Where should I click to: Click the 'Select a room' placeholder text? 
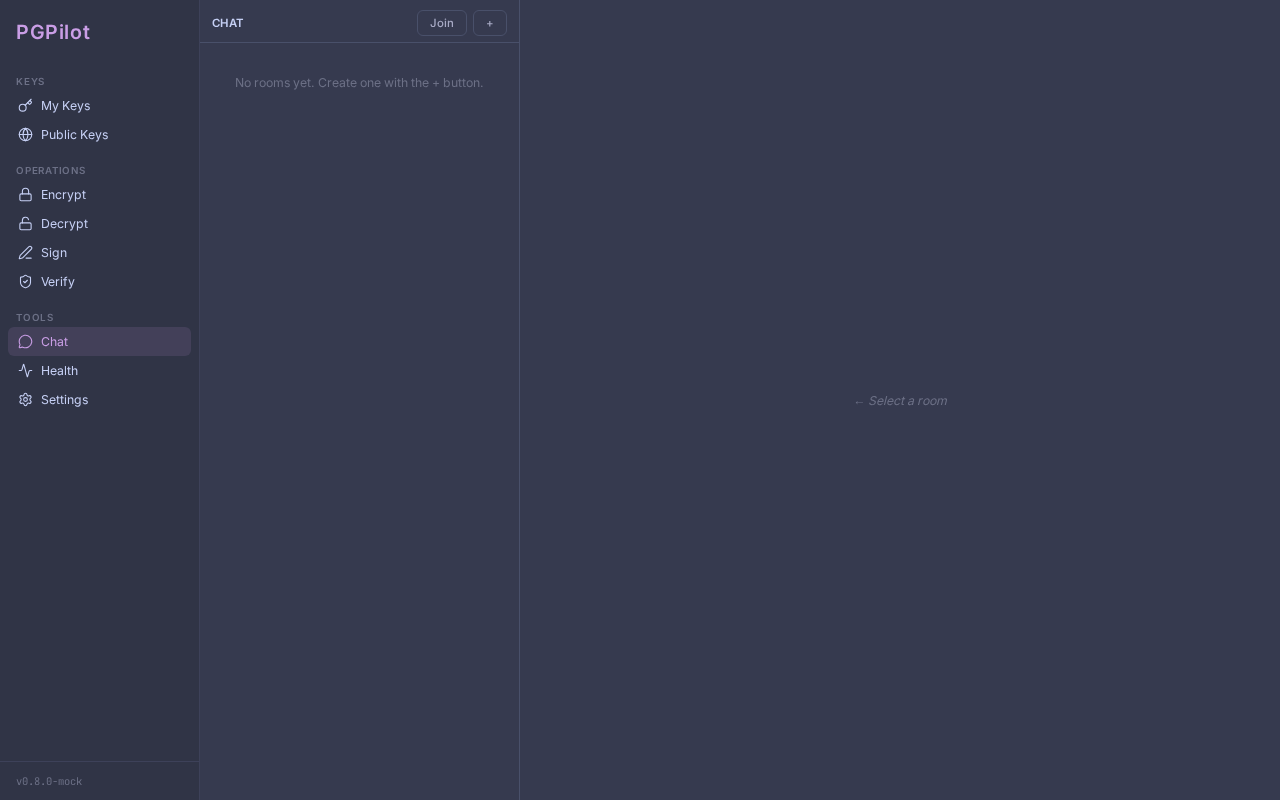[x=900, y=401]
